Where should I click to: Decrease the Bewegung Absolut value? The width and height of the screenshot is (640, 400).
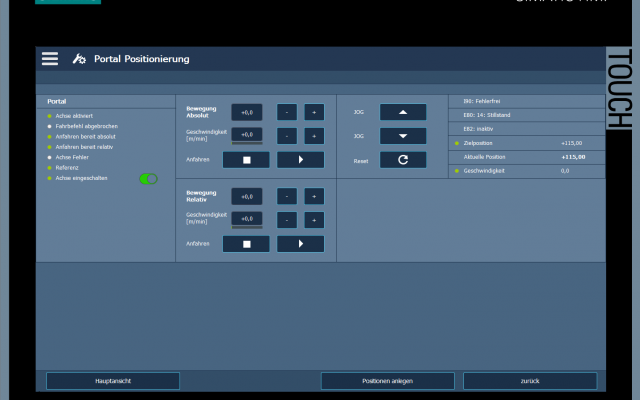[x=287, y=112]
